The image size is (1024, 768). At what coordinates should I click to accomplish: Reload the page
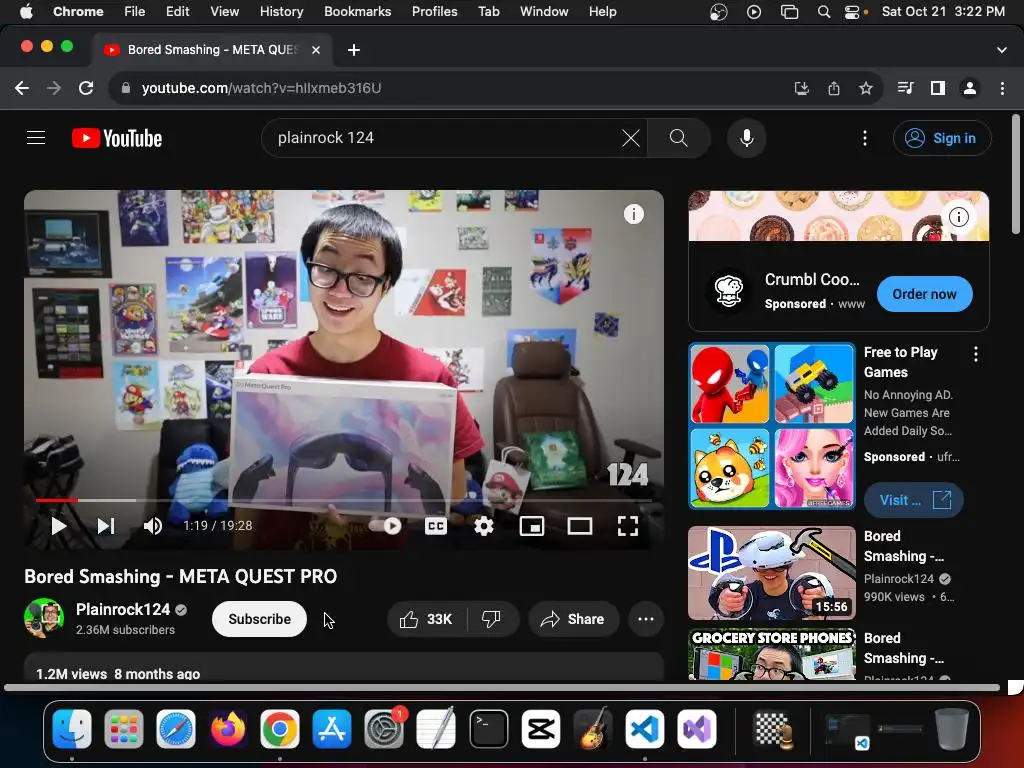[x=86, y=88]
